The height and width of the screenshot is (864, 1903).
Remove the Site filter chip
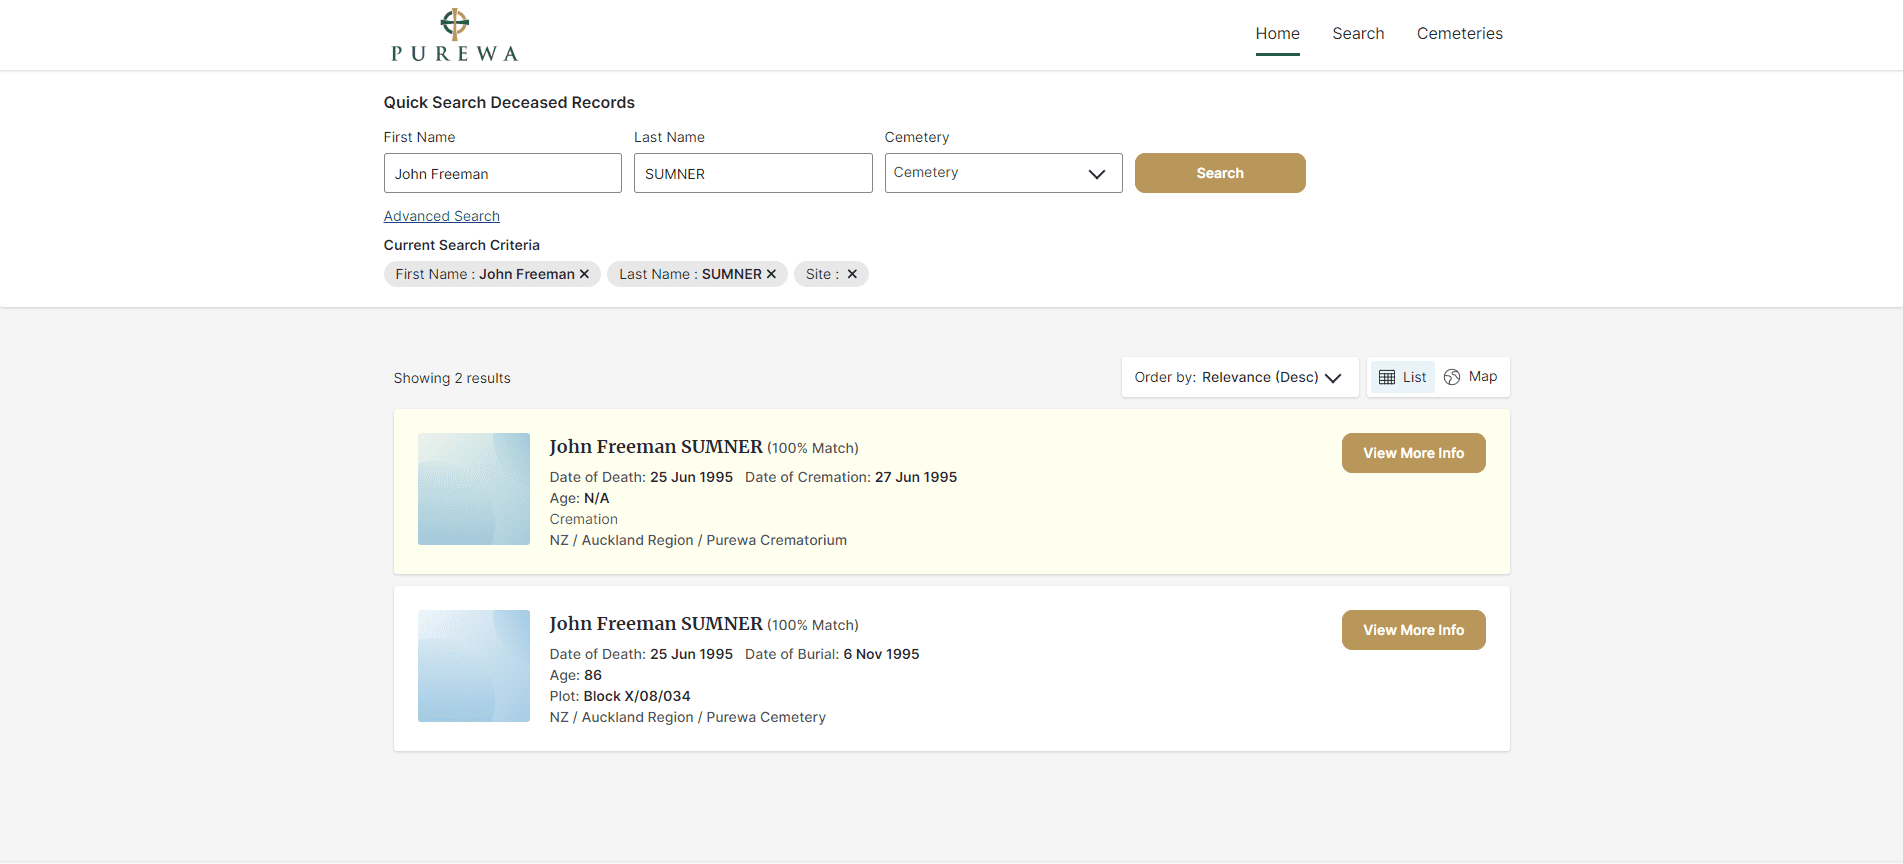[x=852, y=274]
